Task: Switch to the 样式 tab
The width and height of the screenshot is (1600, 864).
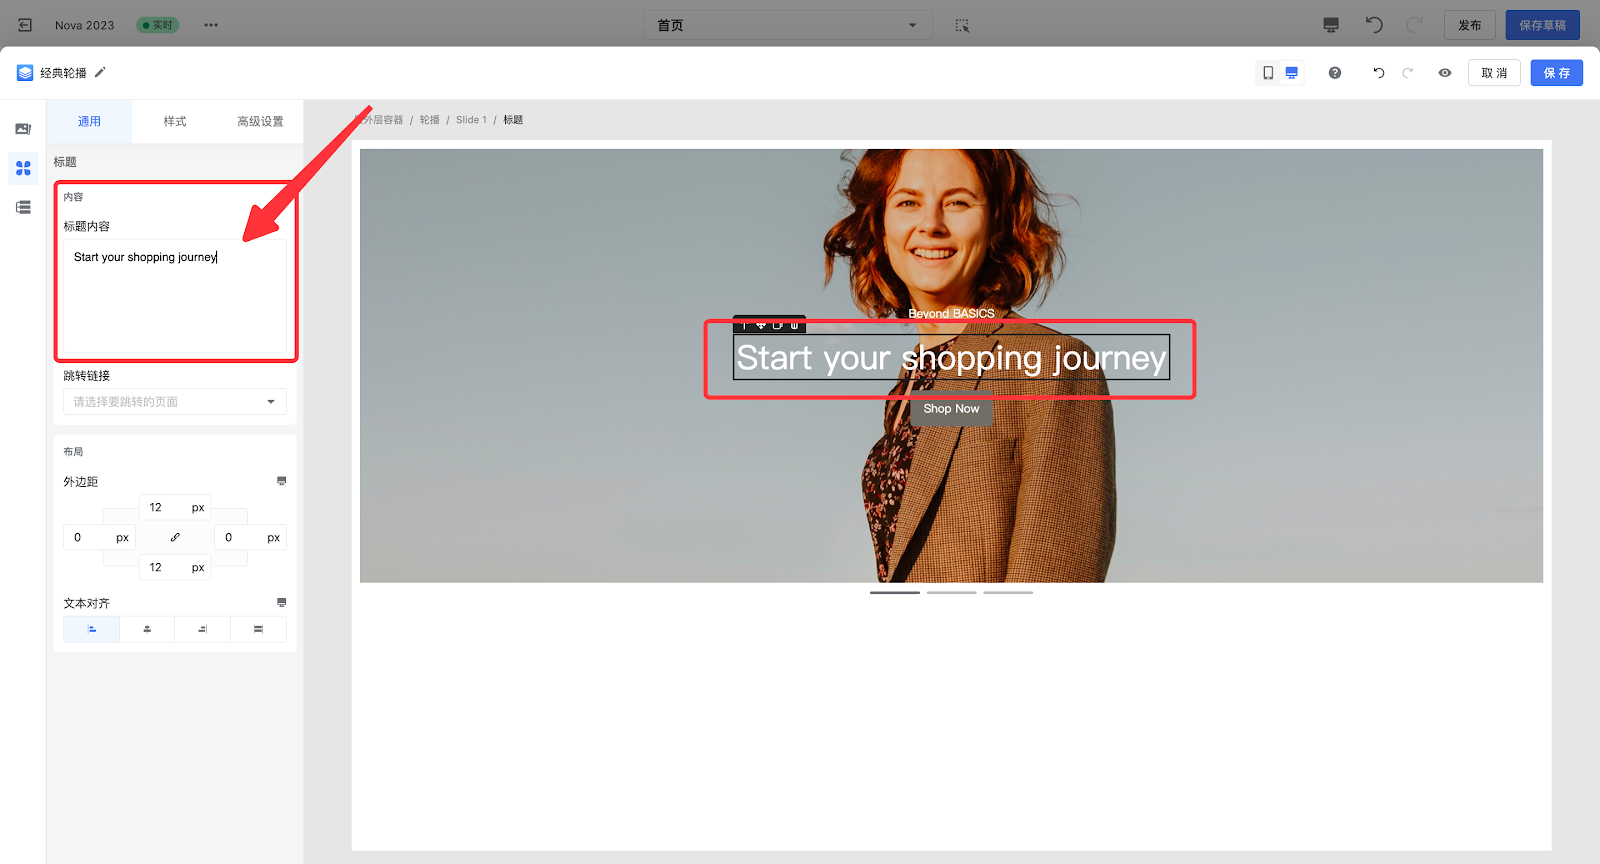Action: pos(175,121)
